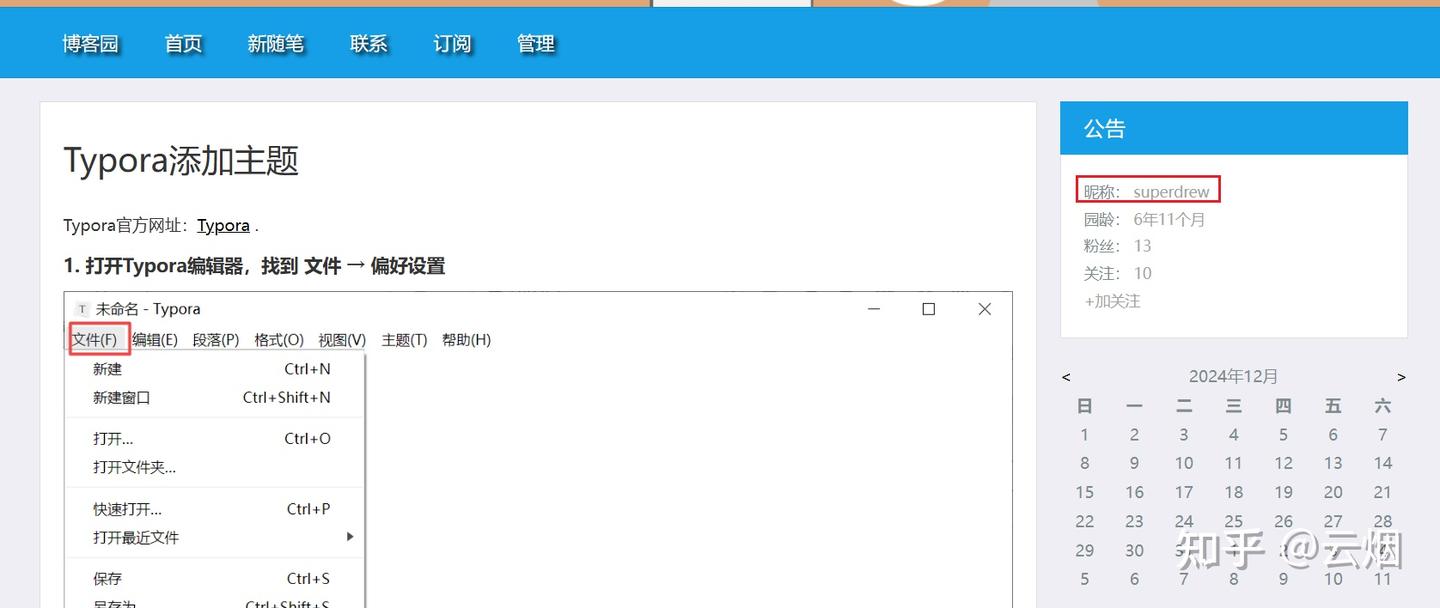This screenshot has width=1440, height=608.
Task: Choose the 新建 option in the file menu
Action: click(x=107, y=368)
